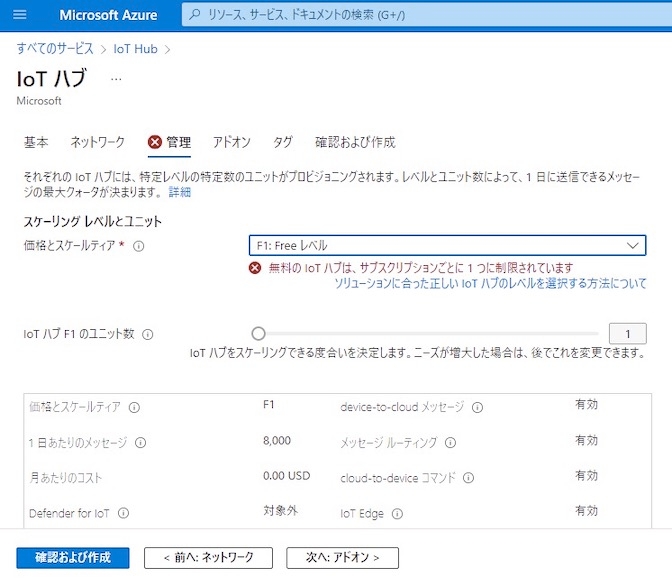
Task: Open info icon for メッセージ ルーティング
Action: pos(450,442)
